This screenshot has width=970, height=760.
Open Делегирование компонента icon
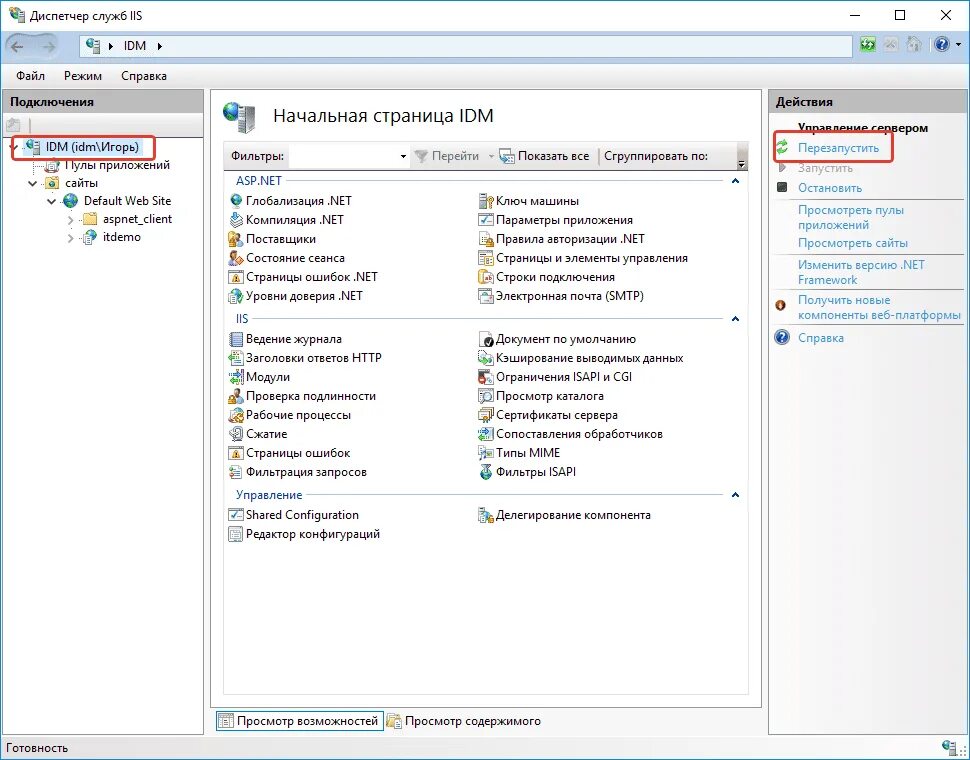click(x=486, y=515)
